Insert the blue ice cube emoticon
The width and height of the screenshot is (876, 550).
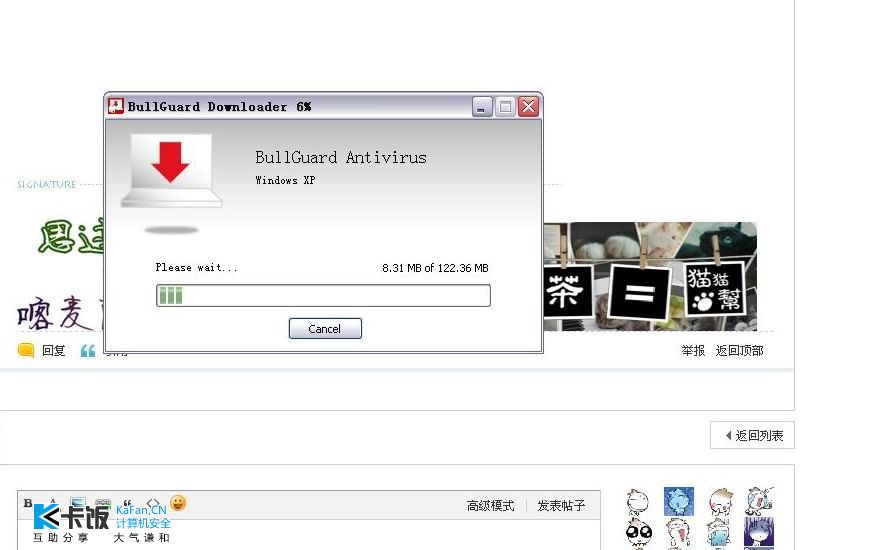[x=718, y=533]
